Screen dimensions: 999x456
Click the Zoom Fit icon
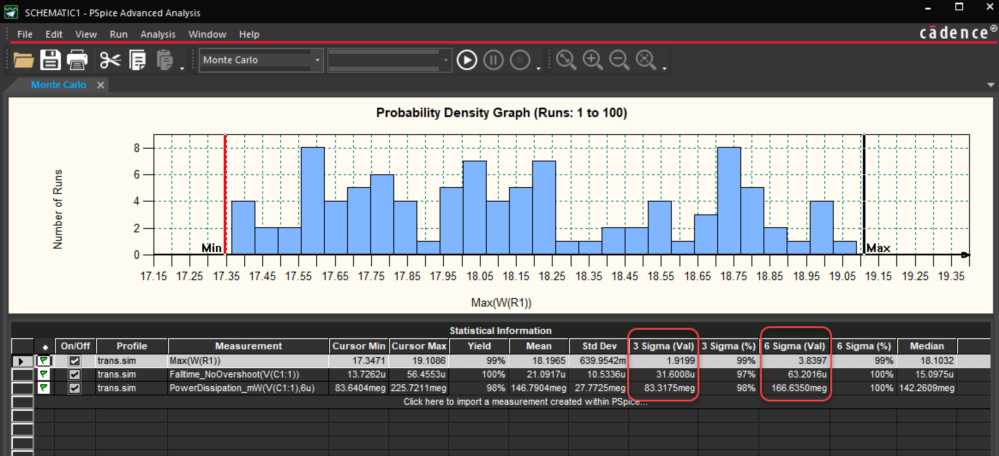645,59
